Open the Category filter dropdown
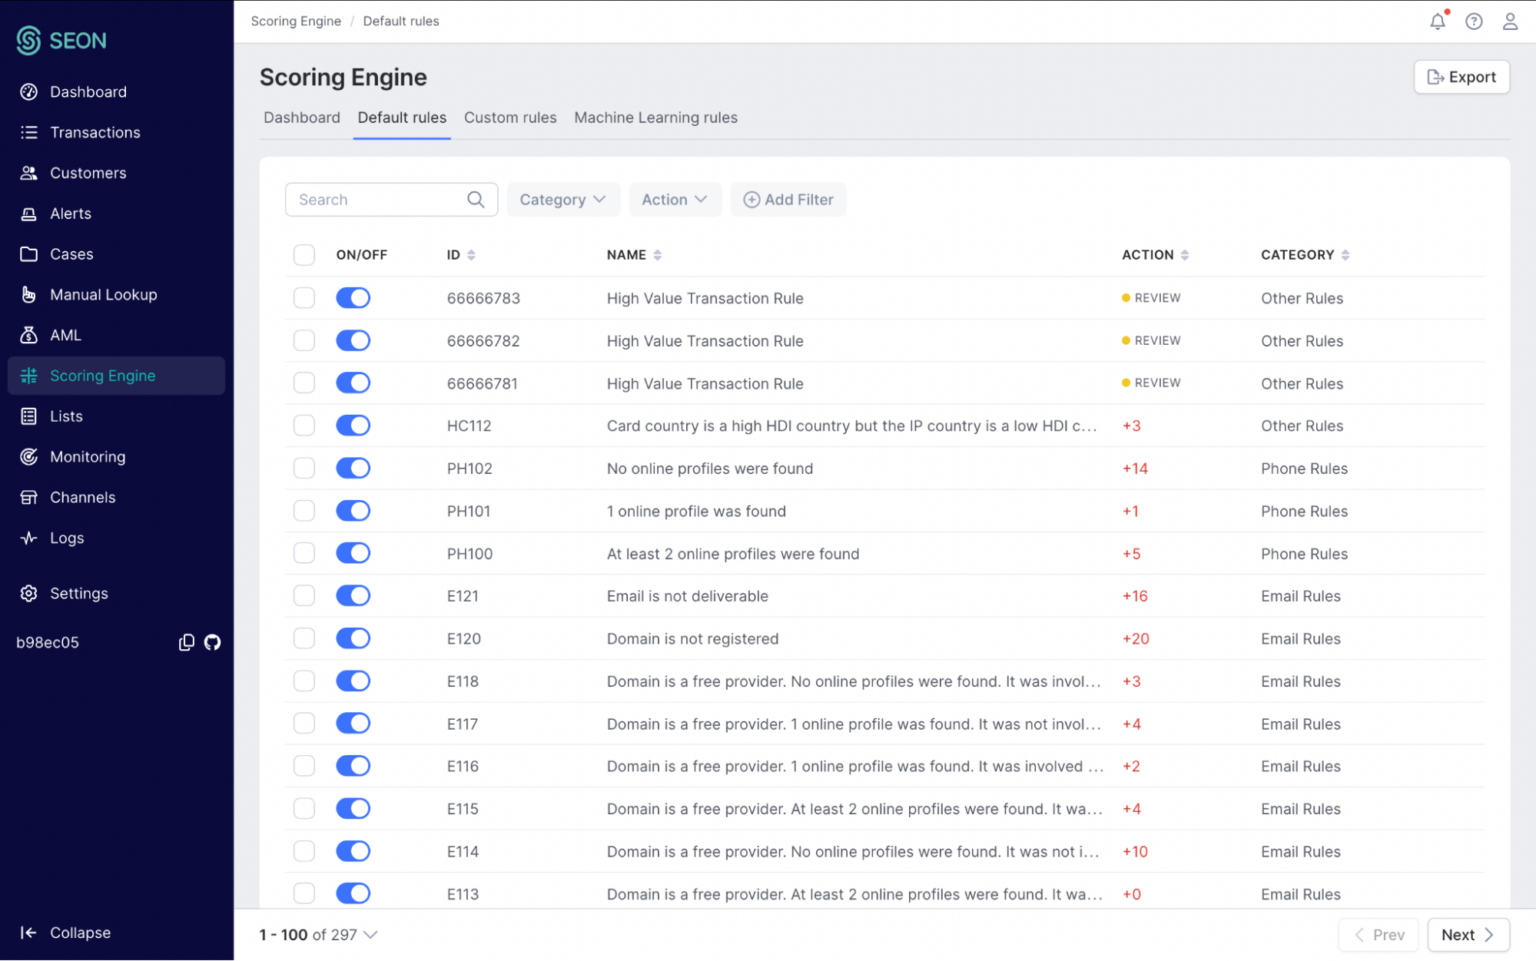This screenshot has height=961, width=1536. (563, 199)
